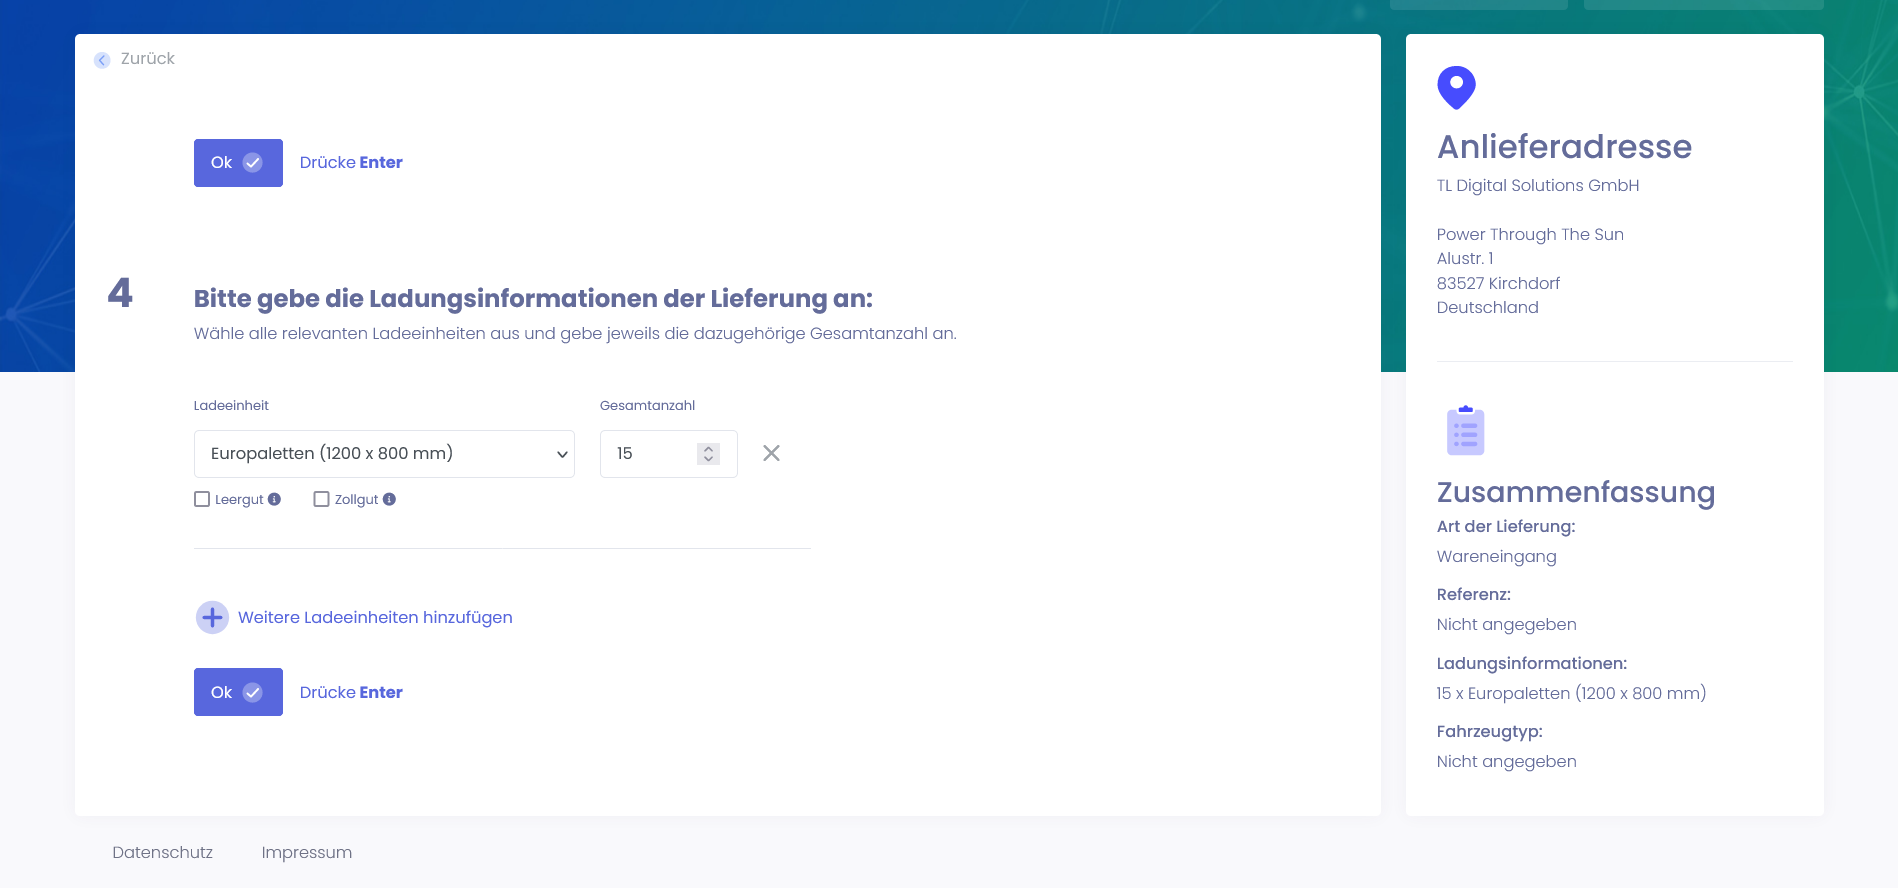Click the Zollgut checkbox label text

356,499
